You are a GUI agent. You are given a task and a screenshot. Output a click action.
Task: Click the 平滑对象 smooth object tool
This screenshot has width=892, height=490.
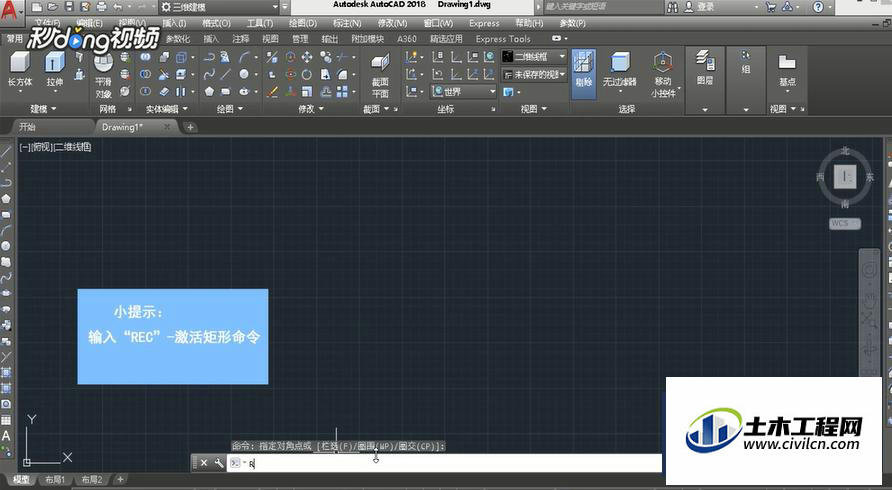coord(104,76)
